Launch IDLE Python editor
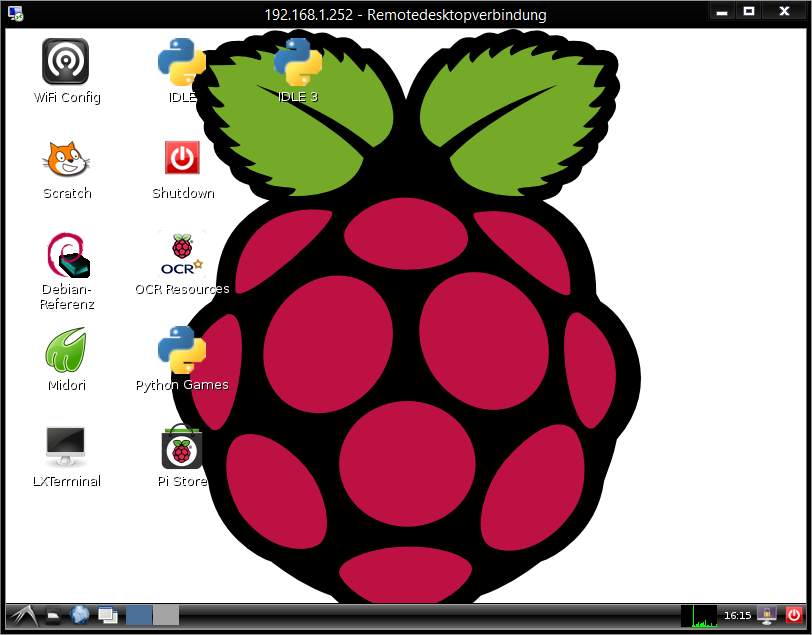 coord(182,62)
